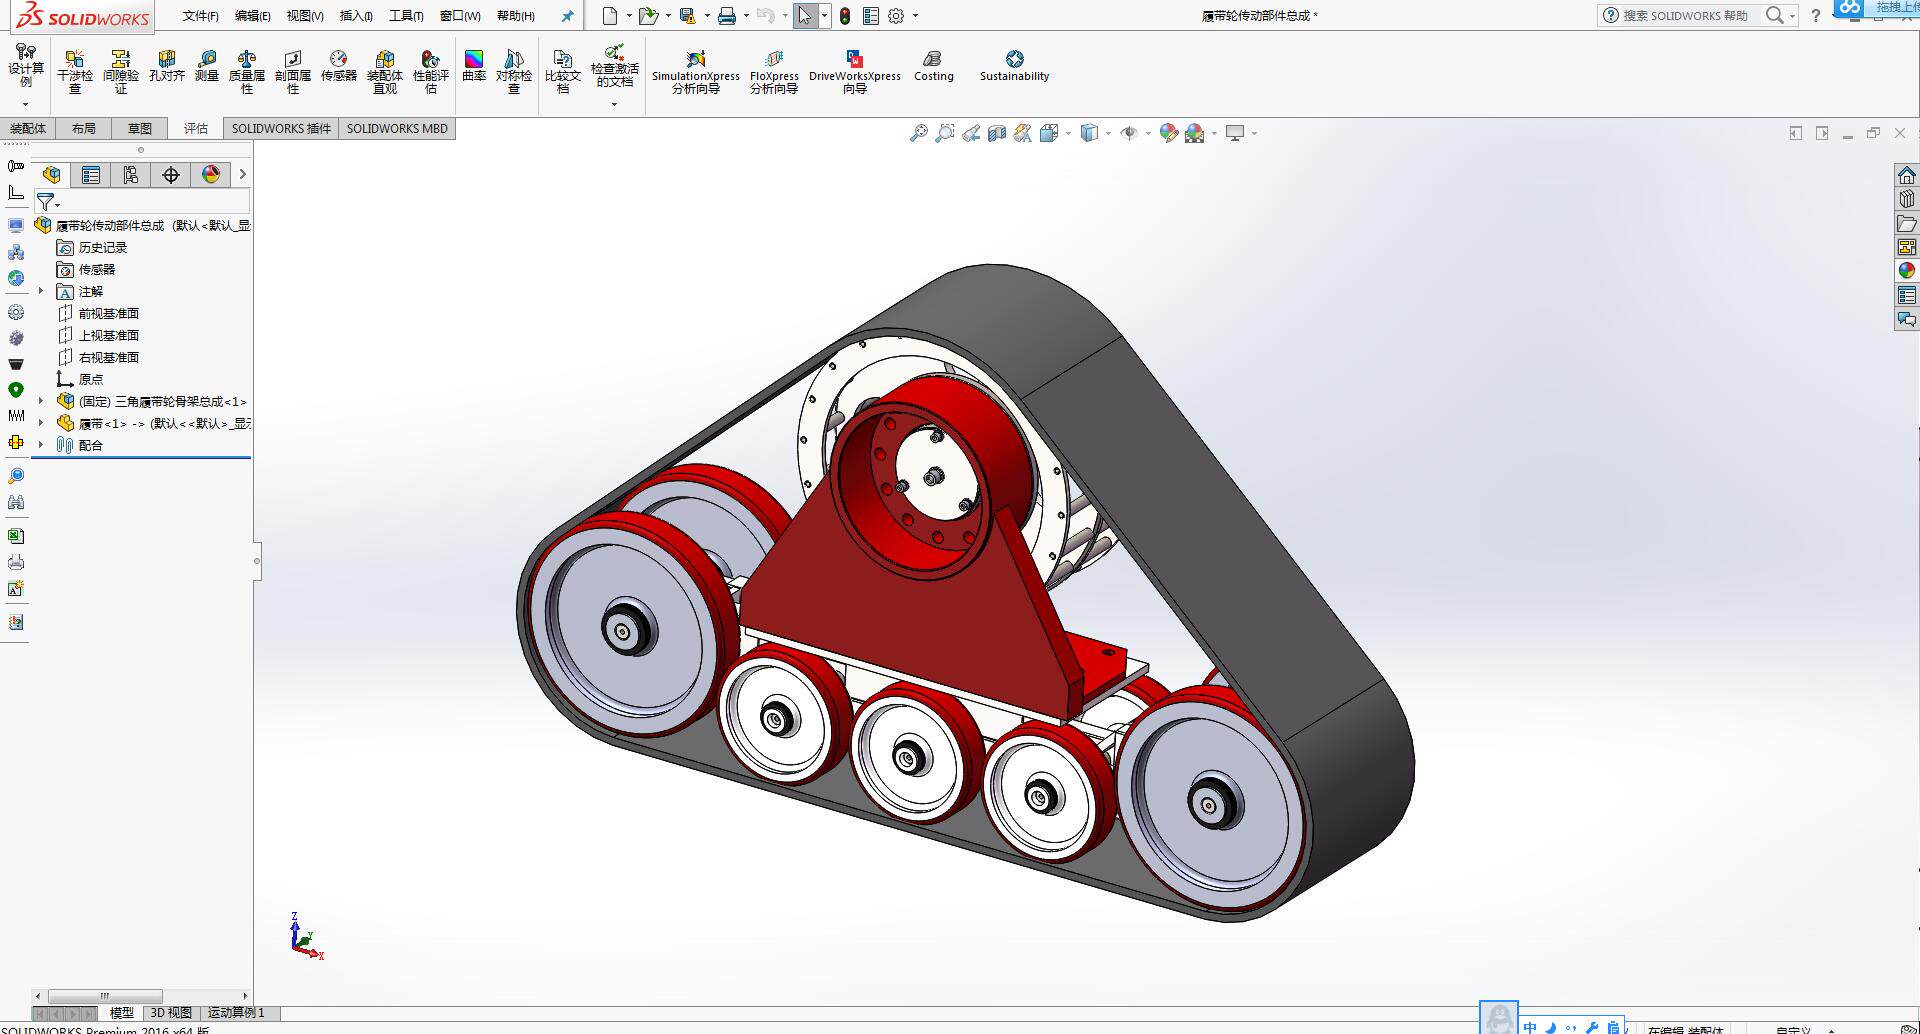The height and width of the screenshot is (1034, 1920).
Task: Open the 检查激活的文档 dropdown arrow
Action: (614, 104)
